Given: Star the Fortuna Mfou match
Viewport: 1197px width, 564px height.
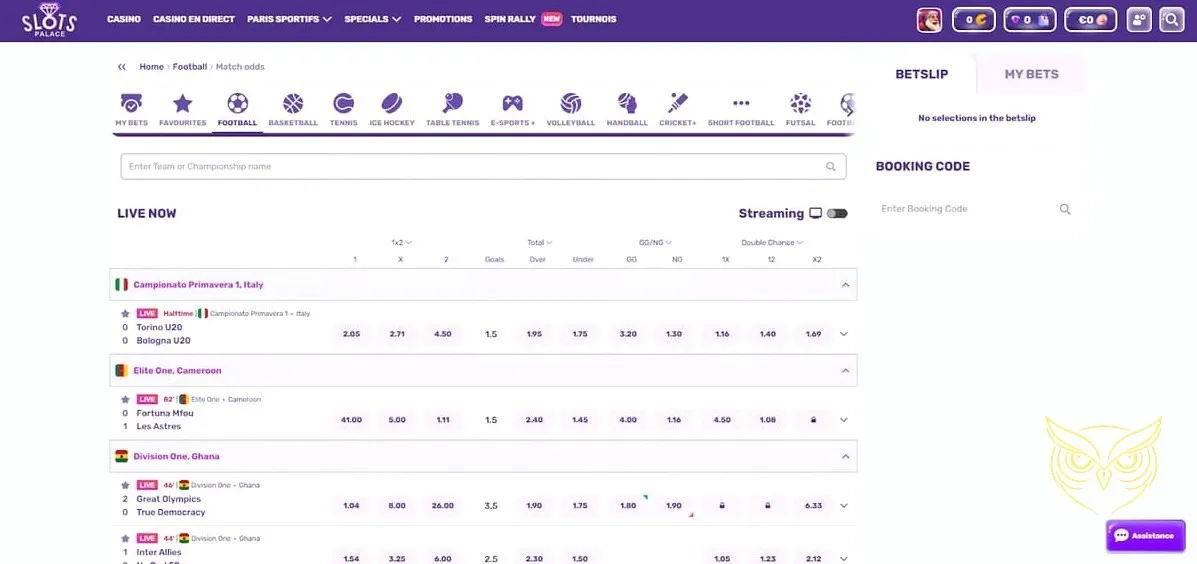Looking at the screenshot, I should coord(125,400).
